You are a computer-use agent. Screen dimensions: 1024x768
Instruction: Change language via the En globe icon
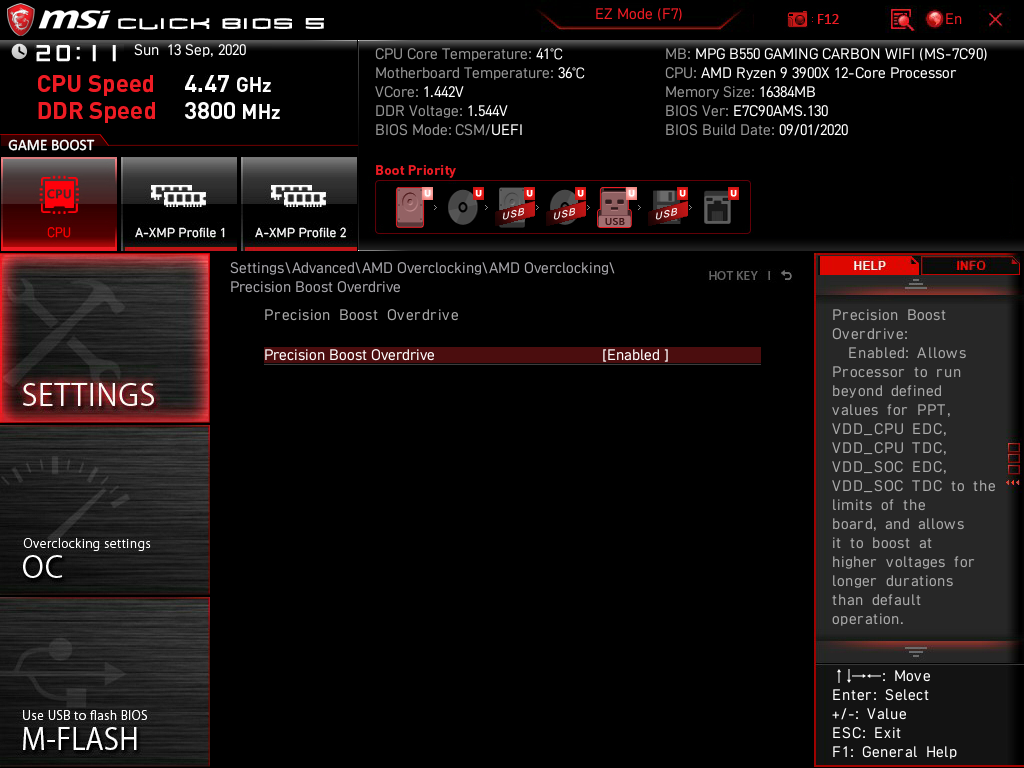pyautogui.click(x=944, y=19)
